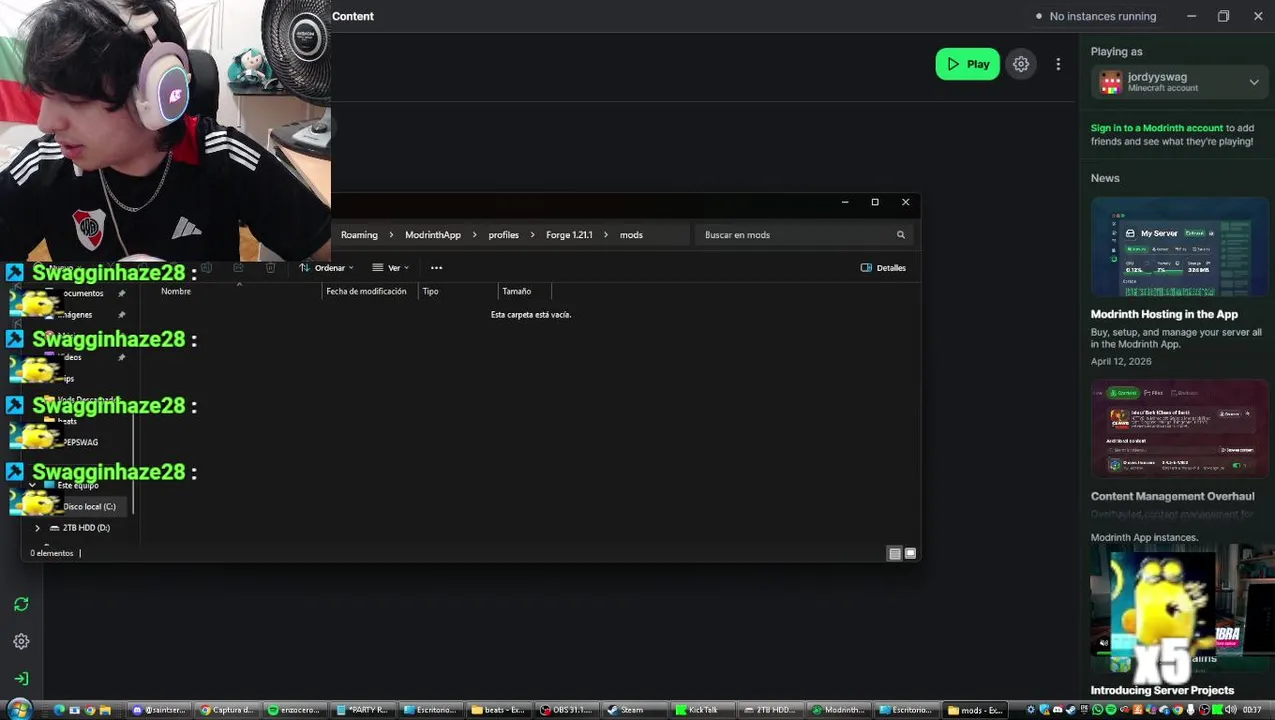
Task: Select Forge 1.21.1 in the Explorer breadcrumb
Action: [569, 235]
